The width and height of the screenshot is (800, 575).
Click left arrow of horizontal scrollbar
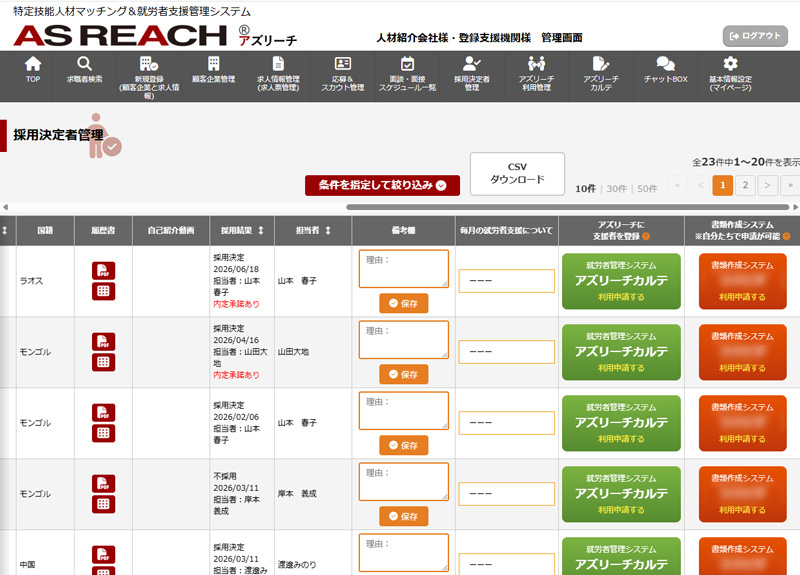[5, 207]
